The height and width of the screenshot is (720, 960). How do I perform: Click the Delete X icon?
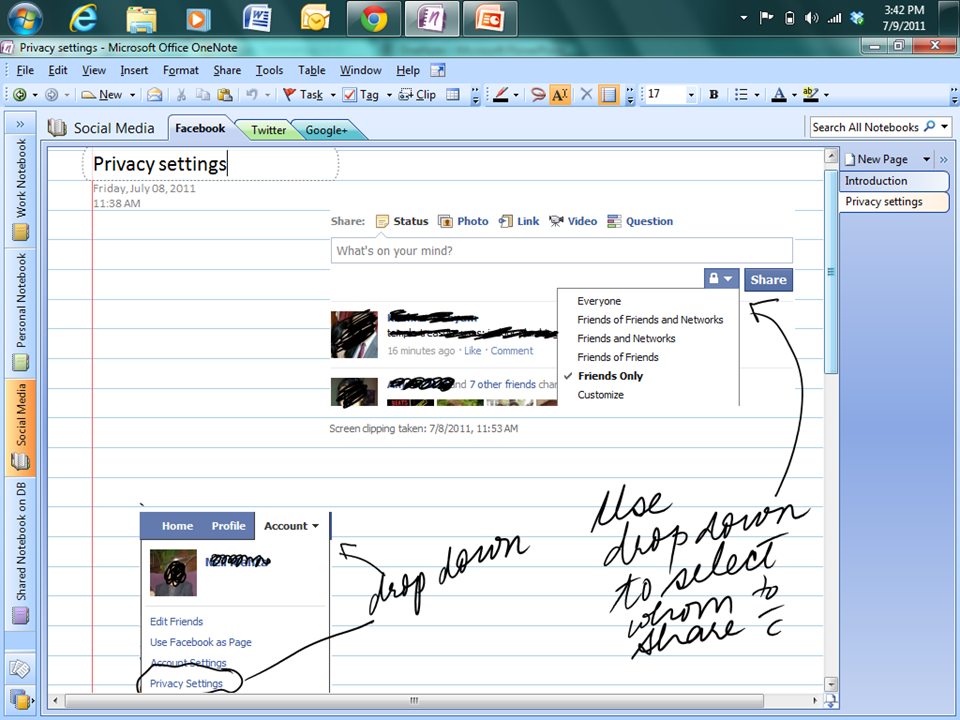pos(586,94)
